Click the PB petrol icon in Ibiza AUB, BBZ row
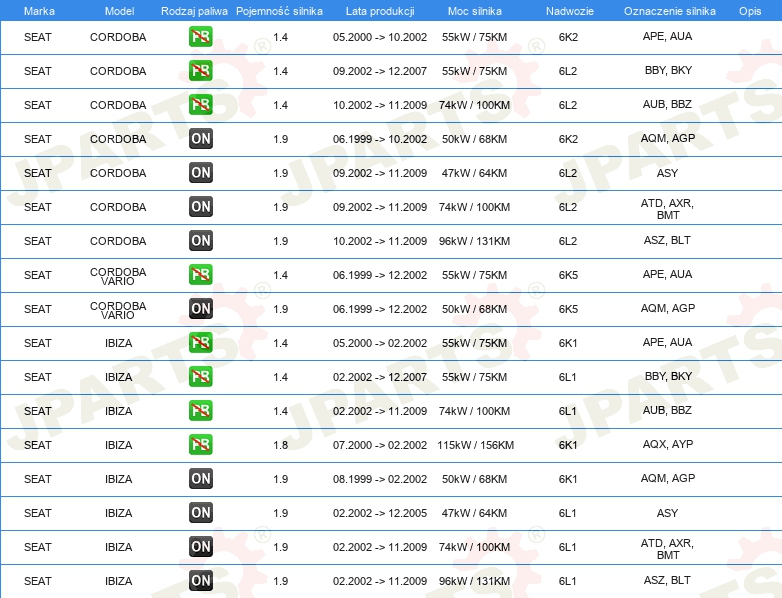The width and height of the screenshot is (782, 598). point(200,410)
